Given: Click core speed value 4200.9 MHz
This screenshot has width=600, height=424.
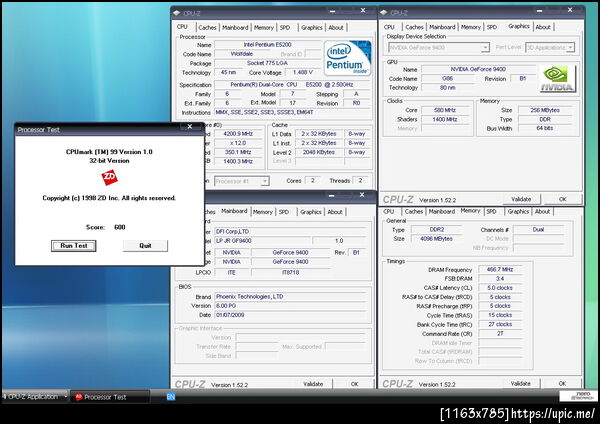Looking at the screenshot, I should click(x=238, y=134).
